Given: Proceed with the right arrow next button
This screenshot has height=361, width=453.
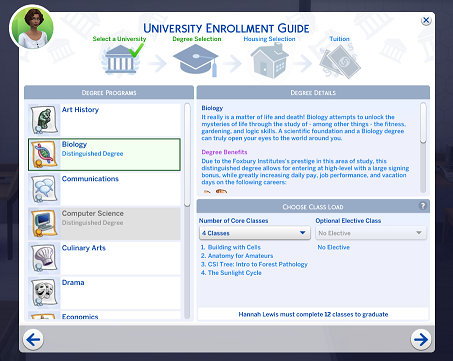Looking at the screenshot, I should pyautogui.click(x=421, y=340).
